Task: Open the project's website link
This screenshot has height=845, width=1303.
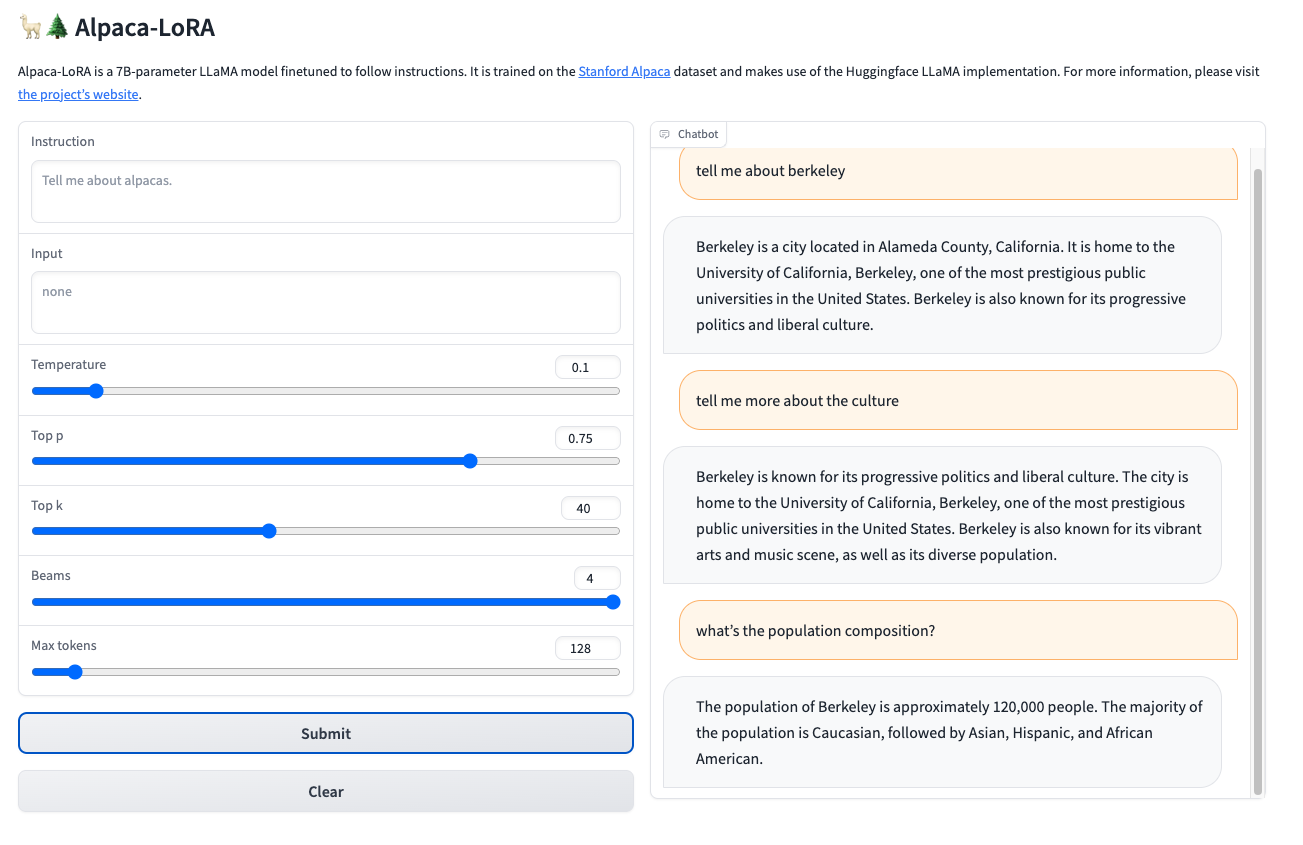Action: tap(78, 95)
